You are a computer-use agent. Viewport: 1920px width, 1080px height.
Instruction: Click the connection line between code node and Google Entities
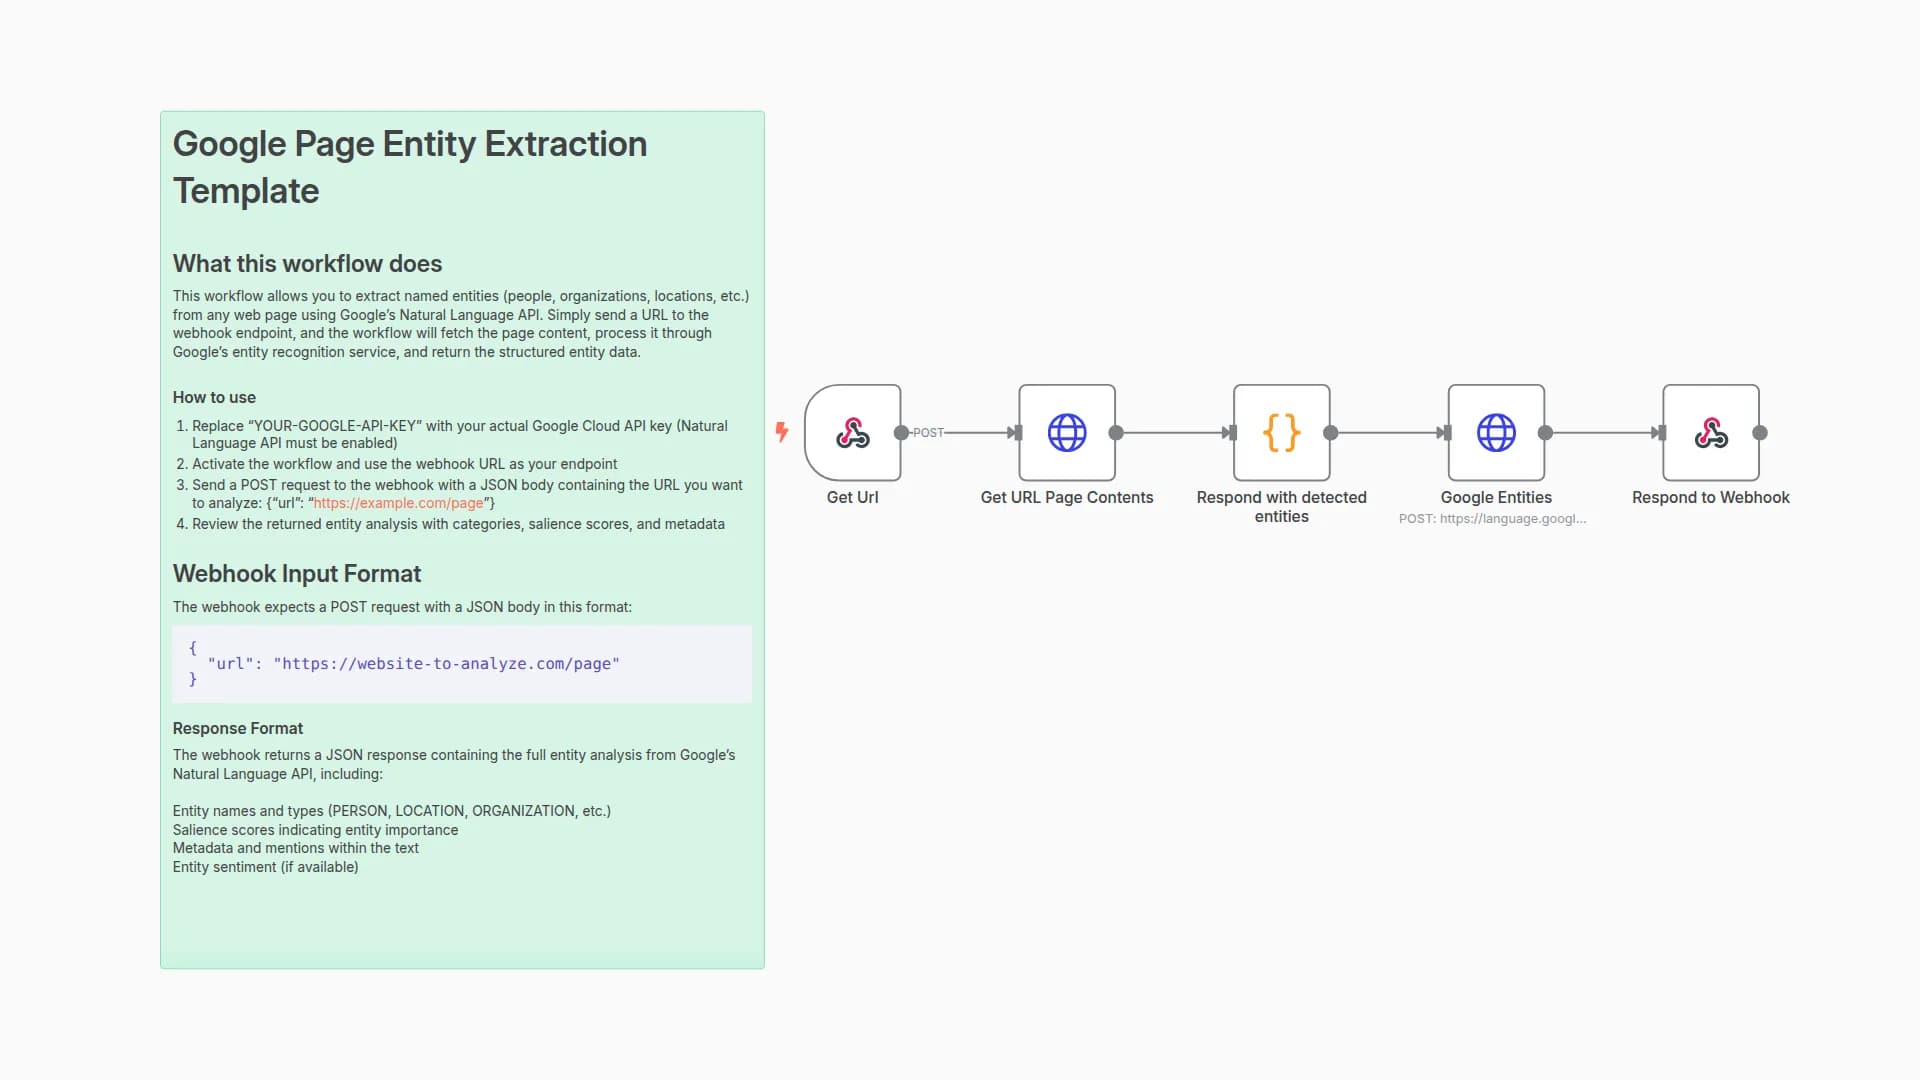tap(1388, 433)
